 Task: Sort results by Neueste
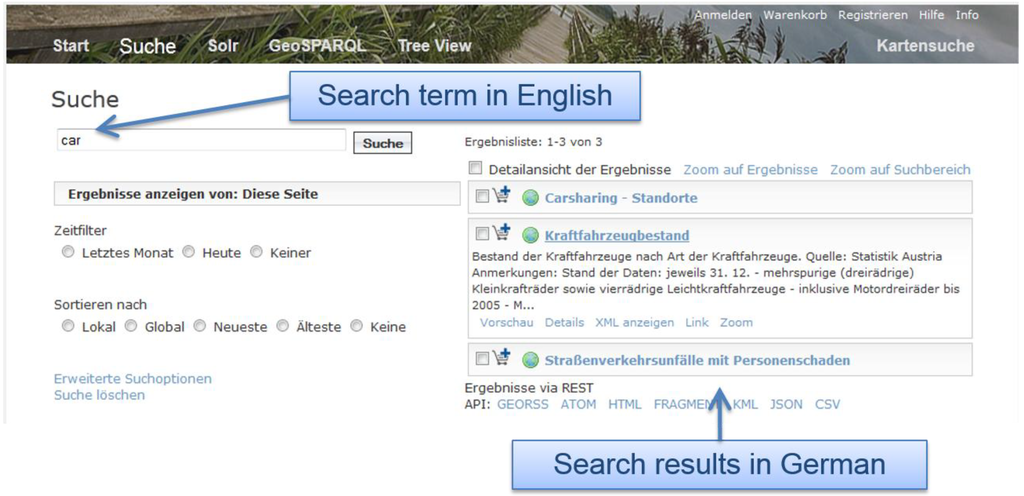200,326
